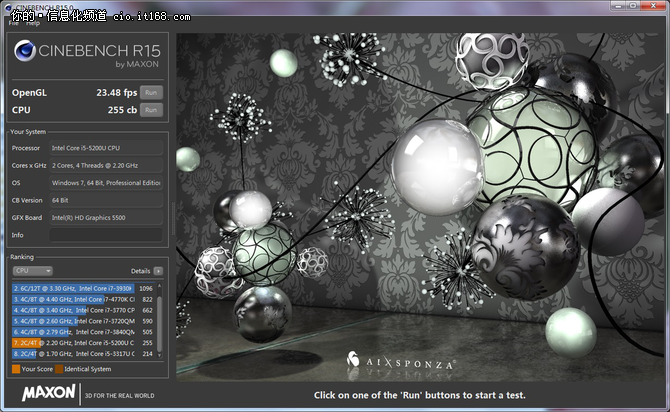
Task: Click the GFX Board field HD Graphics 5500
Action: pos(106,218)
